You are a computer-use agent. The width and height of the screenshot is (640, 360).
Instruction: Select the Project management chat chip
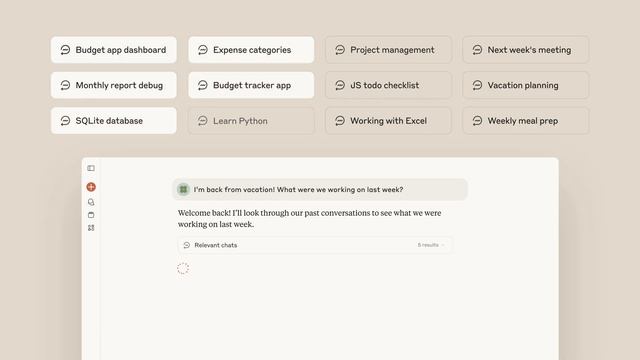point(389,50)
